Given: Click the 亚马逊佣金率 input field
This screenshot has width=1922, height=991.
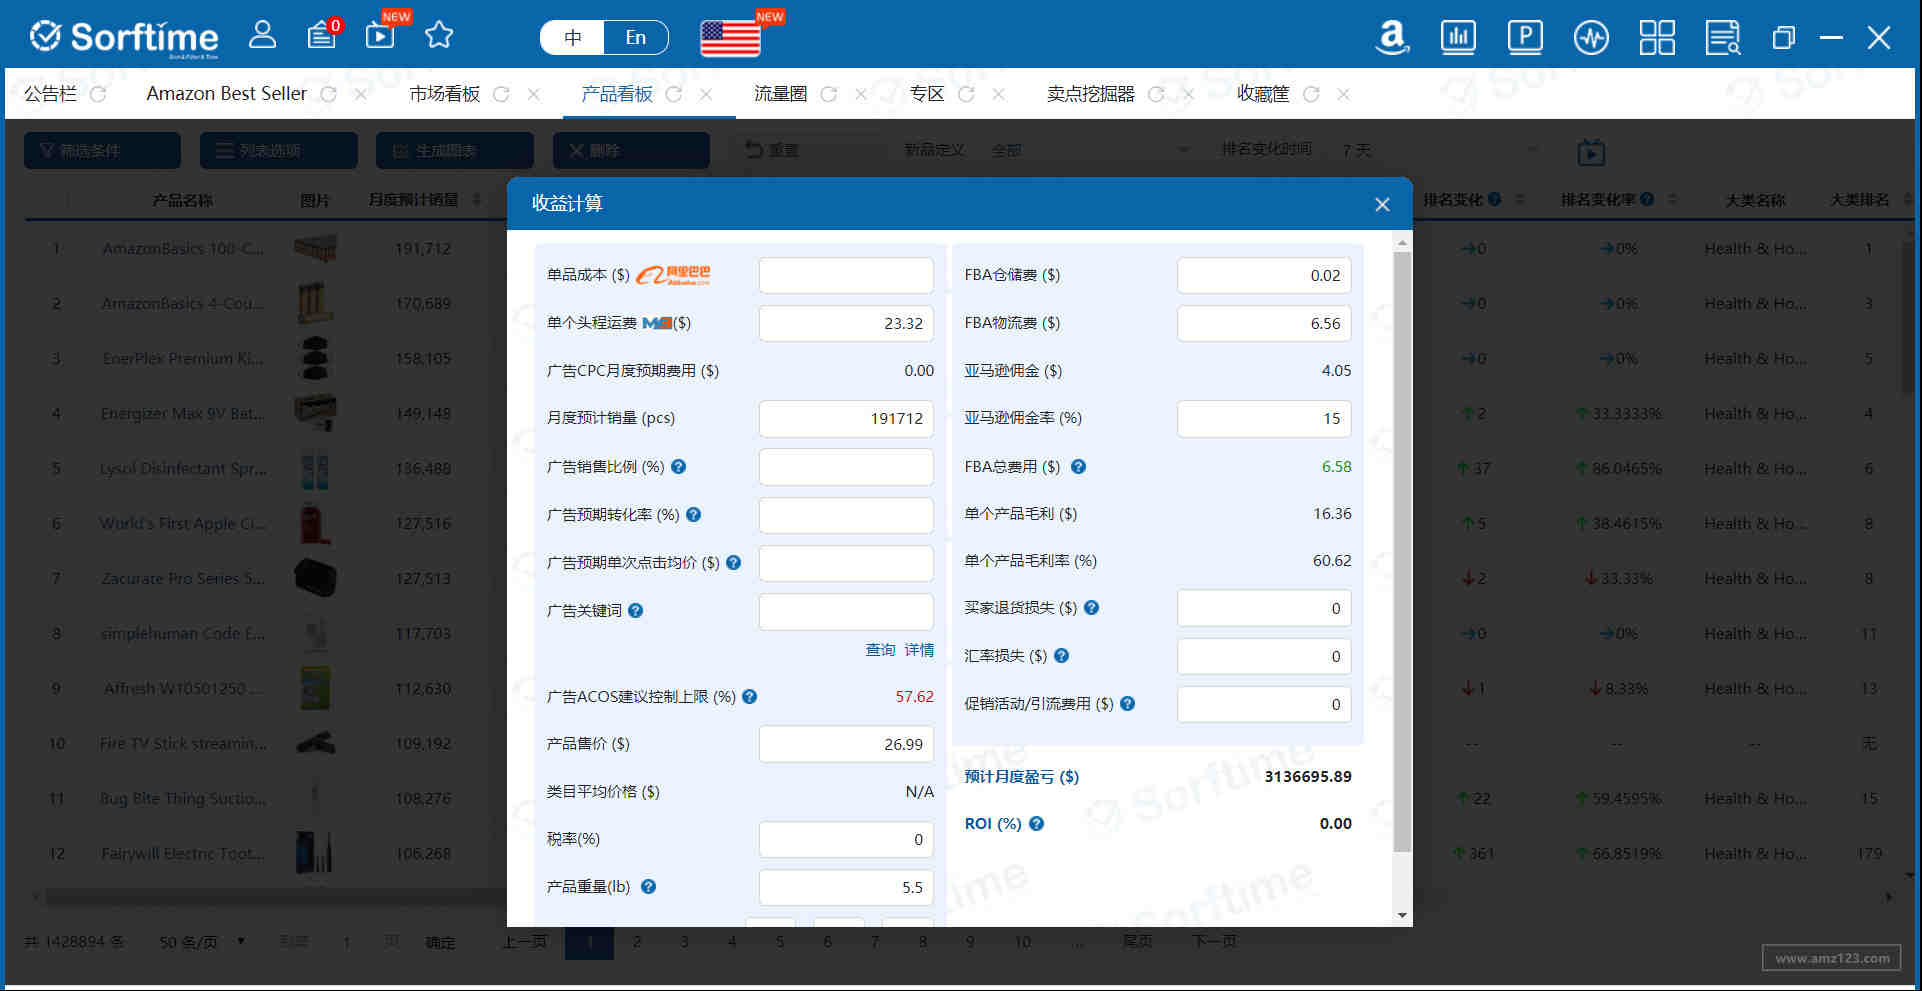Looking at the screenshot, I should (1264, 418).
